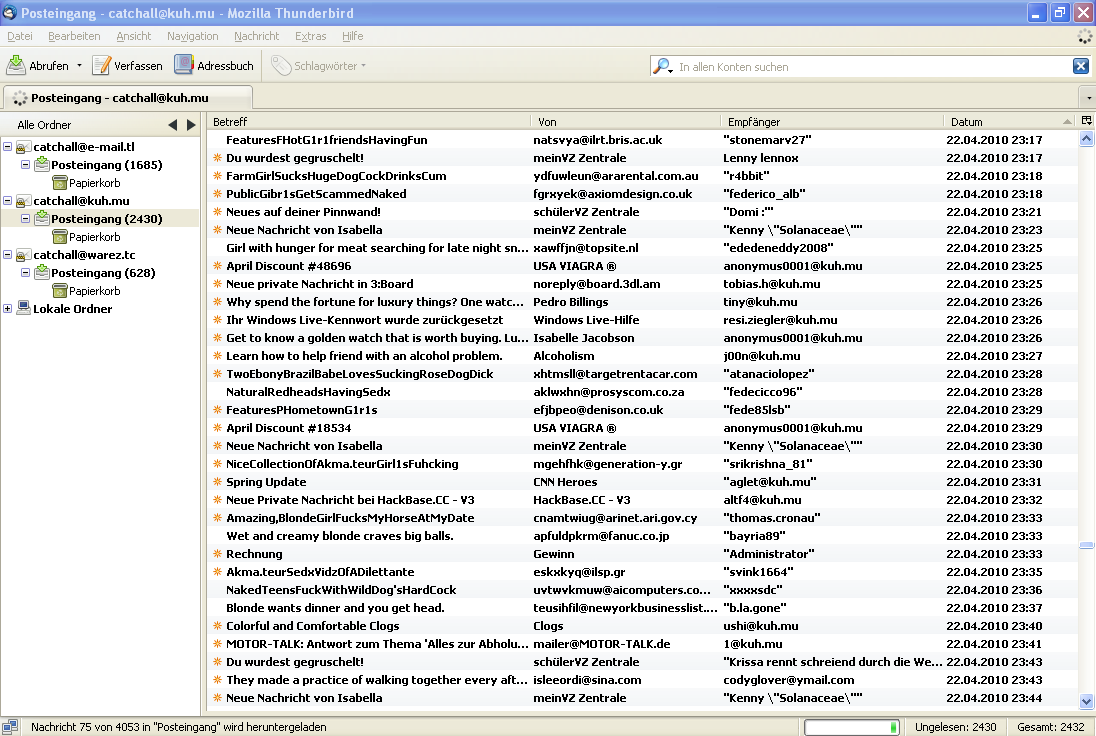1096x736 pixels.
Task: Select recipient 'codyglover@ymail.com' row
Action: point(643,679)
